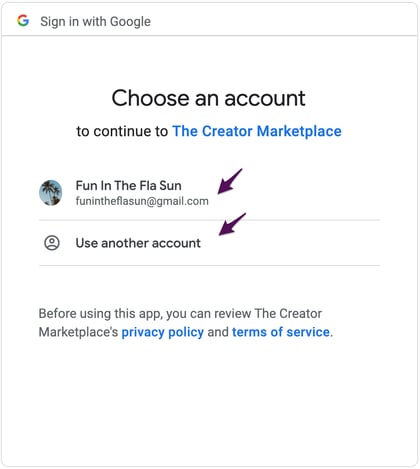
Task: Select the palm tree profile avatar
Action: (50, 193)
